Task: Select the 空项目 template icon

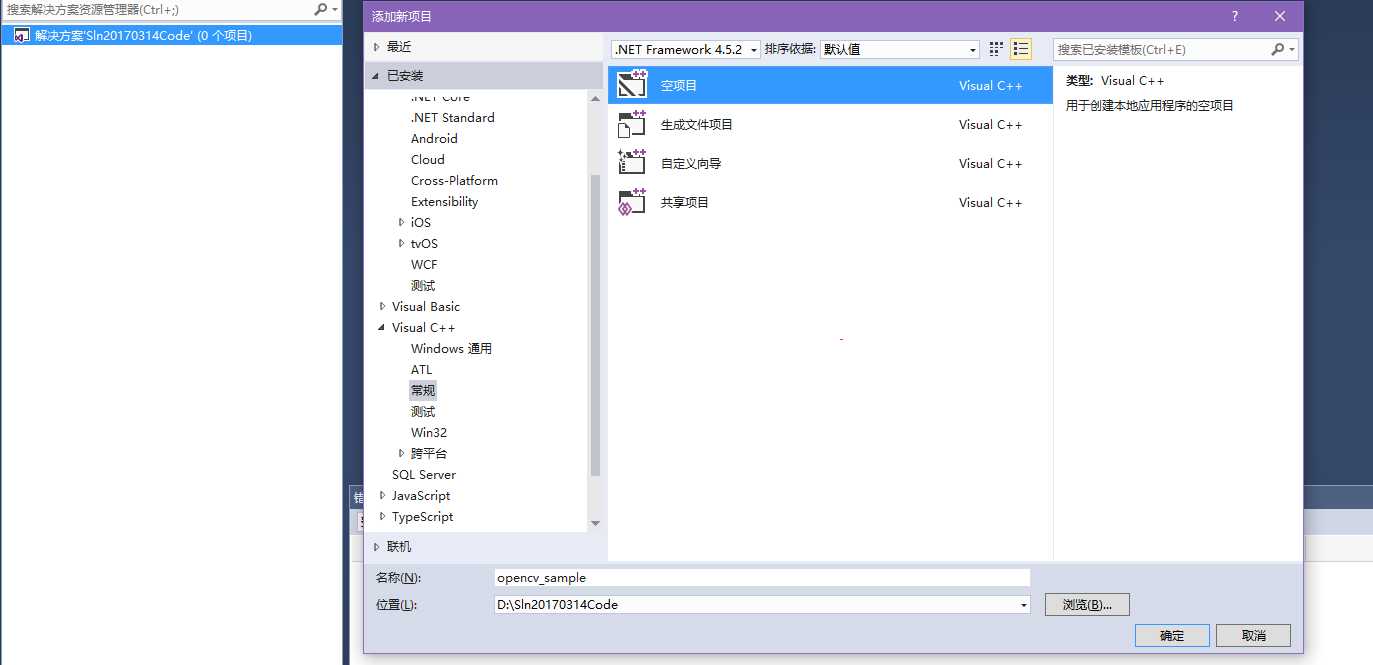Action: tap(632, 85)
